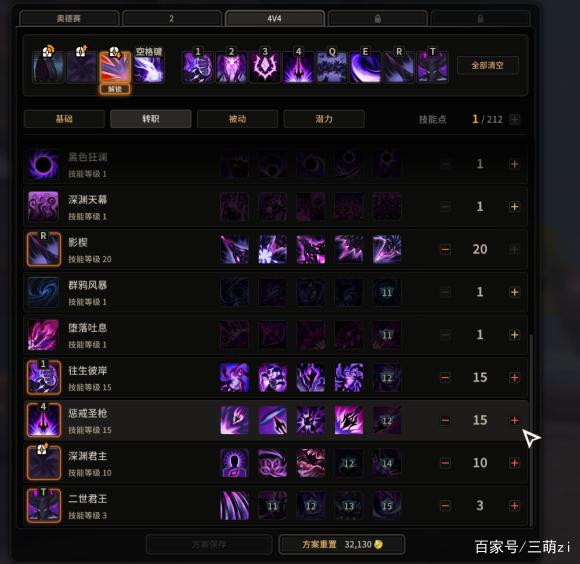Raise 二世君王 level with plus button
The width and height of the screenshot is (580, 564).
click(x=514, y=506)
